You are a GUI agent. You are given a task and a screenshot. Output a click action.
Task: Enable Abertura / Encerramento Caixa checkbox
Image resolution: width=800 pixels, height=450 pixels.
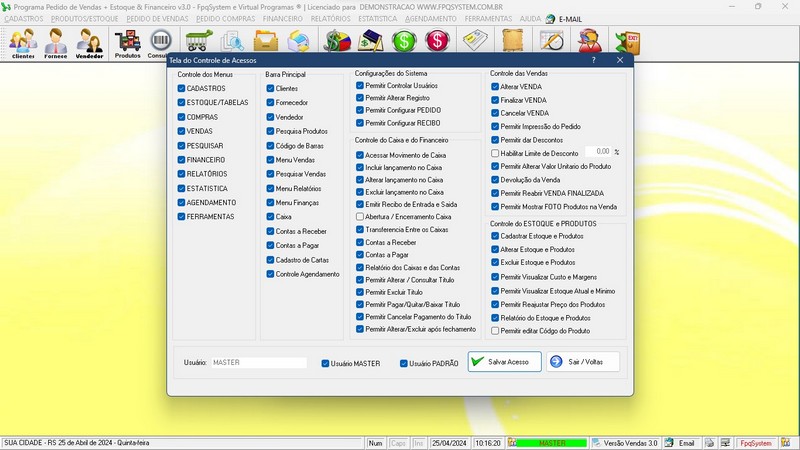pos(360,217)
